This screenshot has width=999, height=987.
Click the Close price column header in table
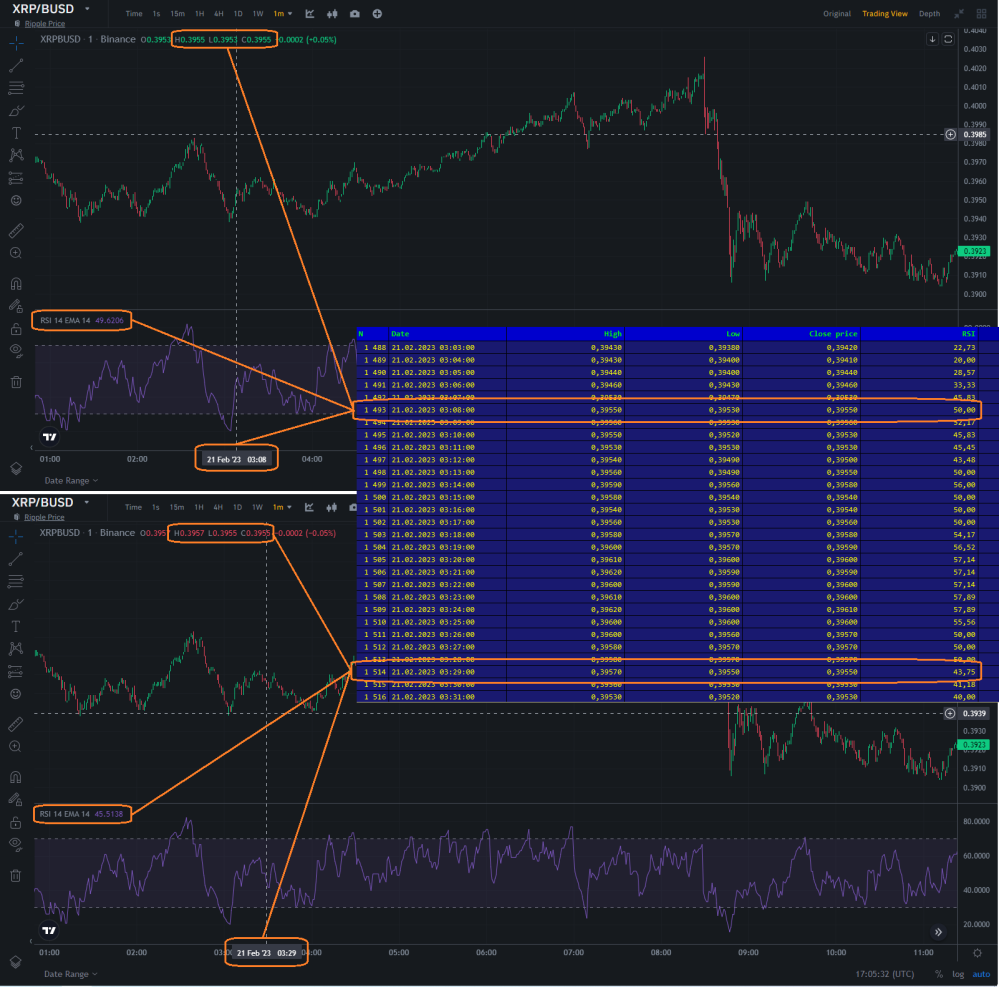coord(833,334)
